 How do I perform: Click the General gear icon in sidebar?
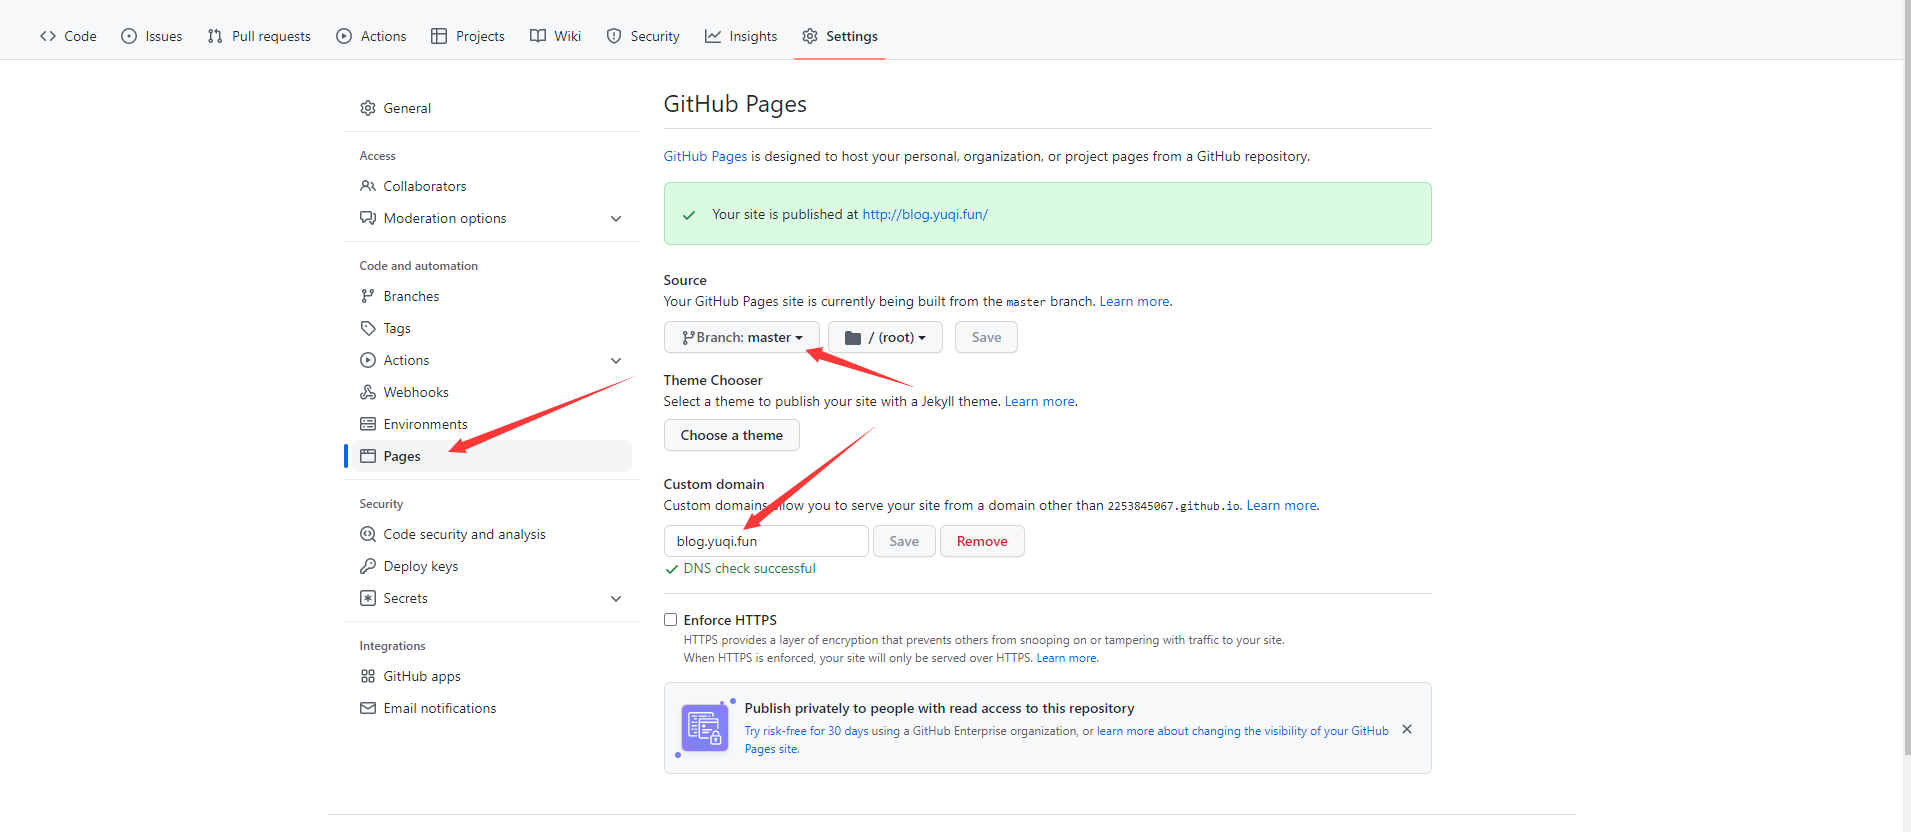click(368, 108)
